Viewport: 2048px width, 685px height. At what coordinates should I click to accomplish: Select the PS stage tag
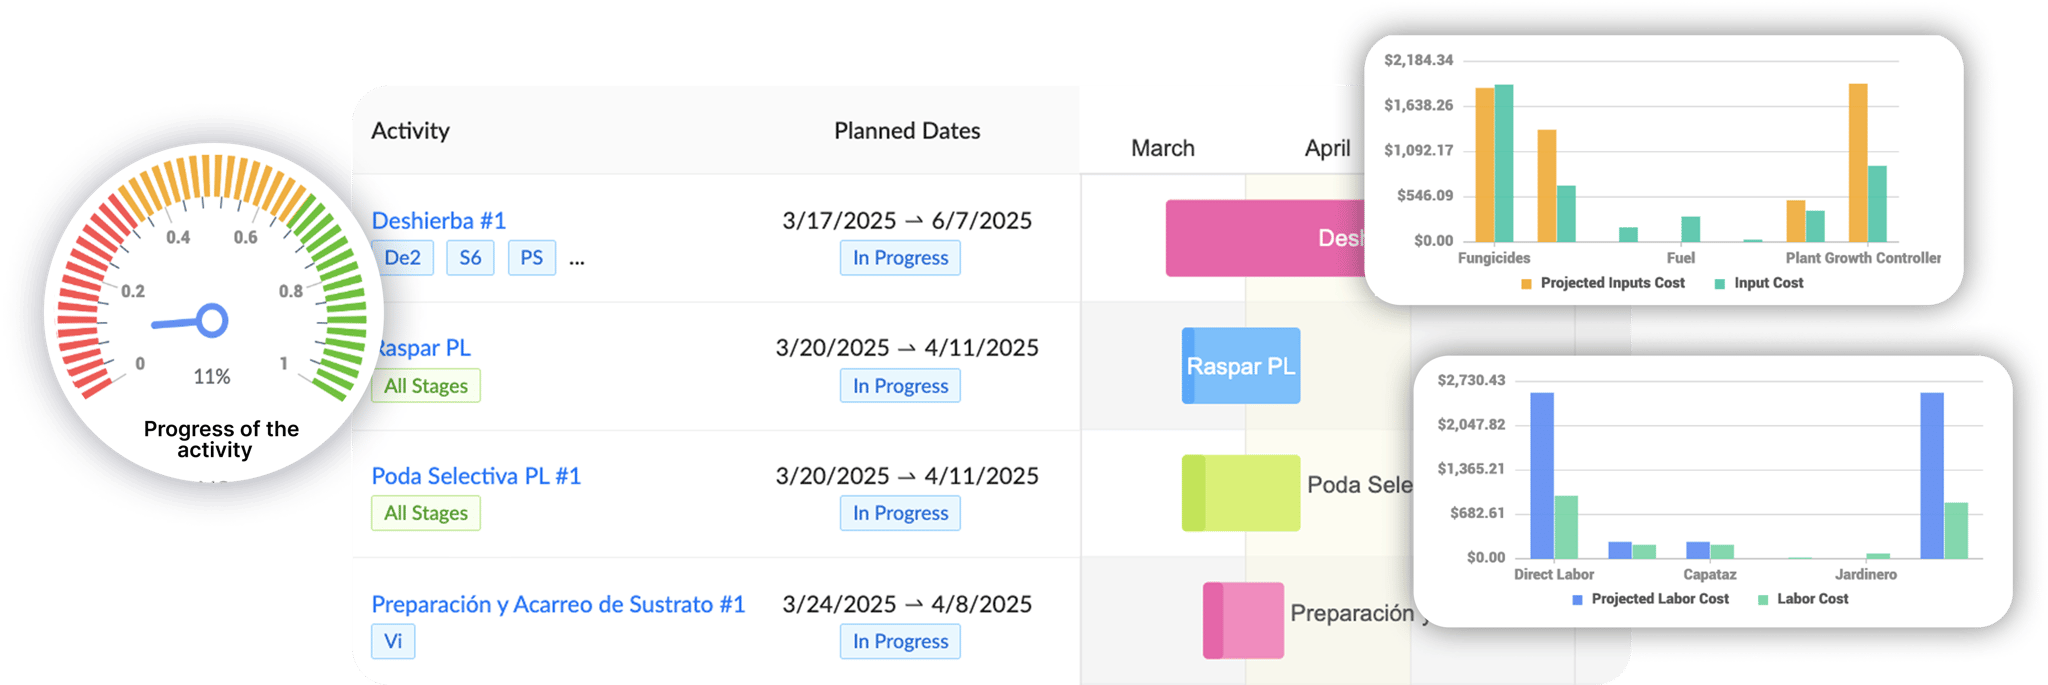[532, 257]
